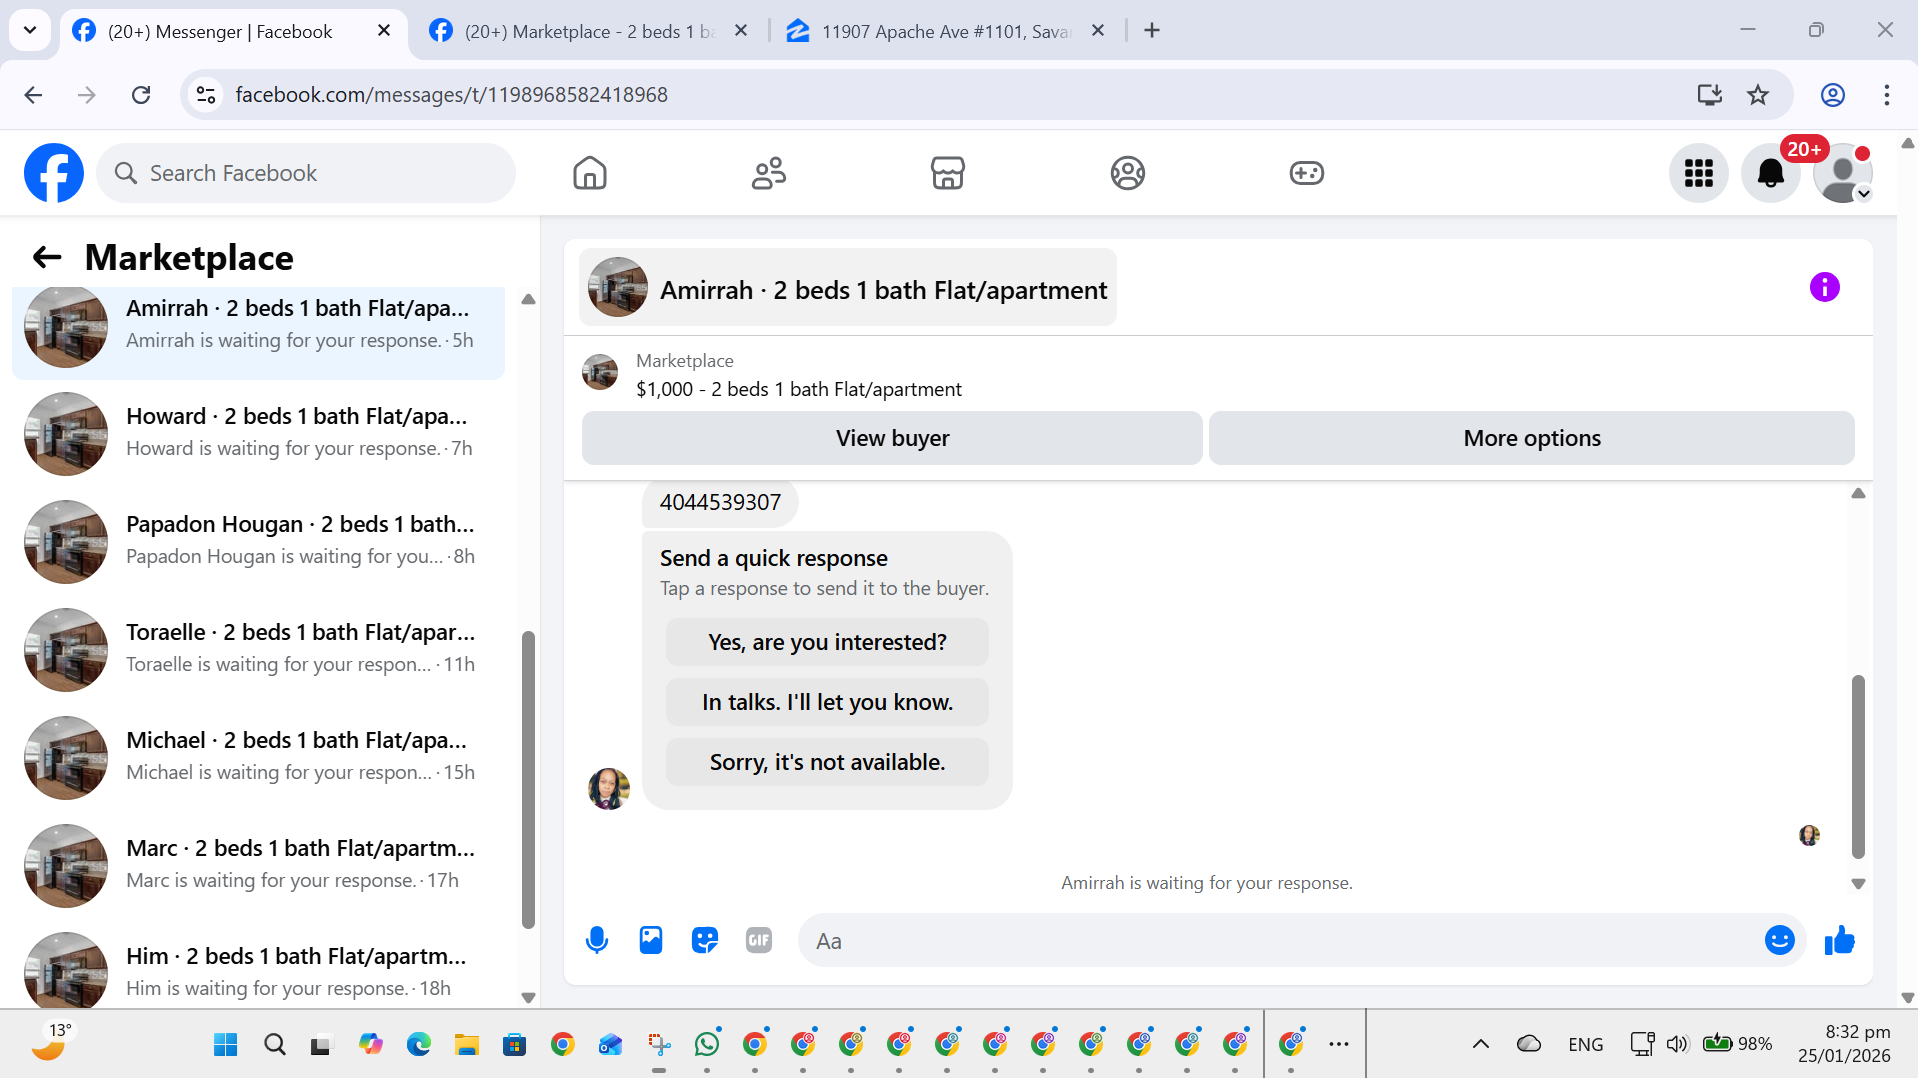Expand the tab search dropdown arrow
The height and width of the screenshot is (1078, 1918).
pos(30,31)
